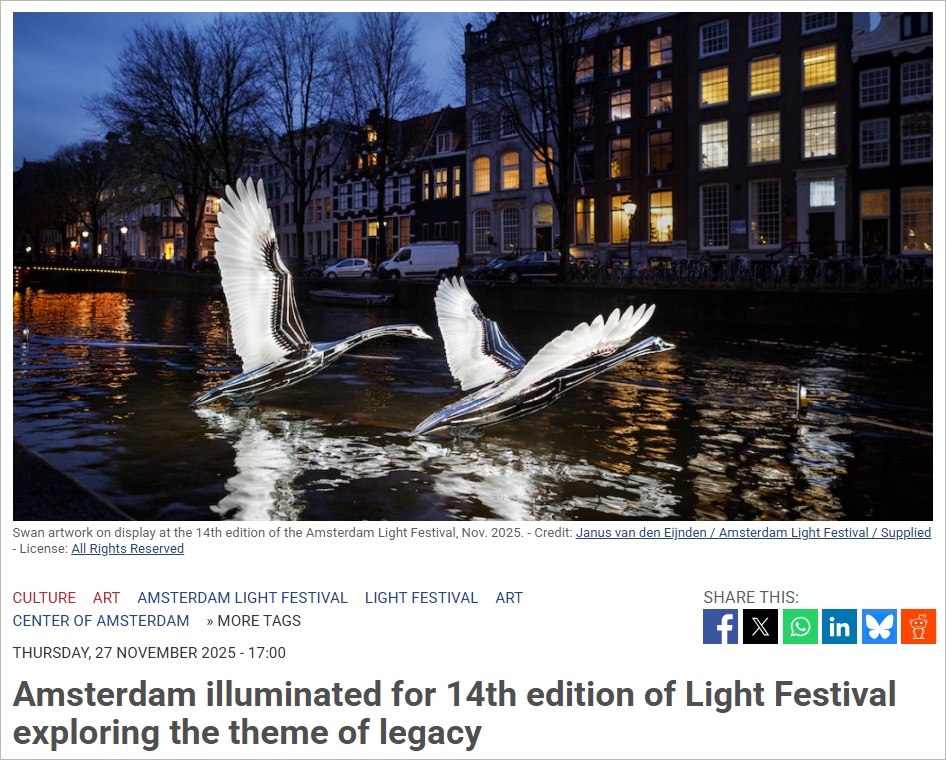This screenshot has width=946, height=760.
Task: Open the All Rights Reserved license link
Action: [127, 548]
